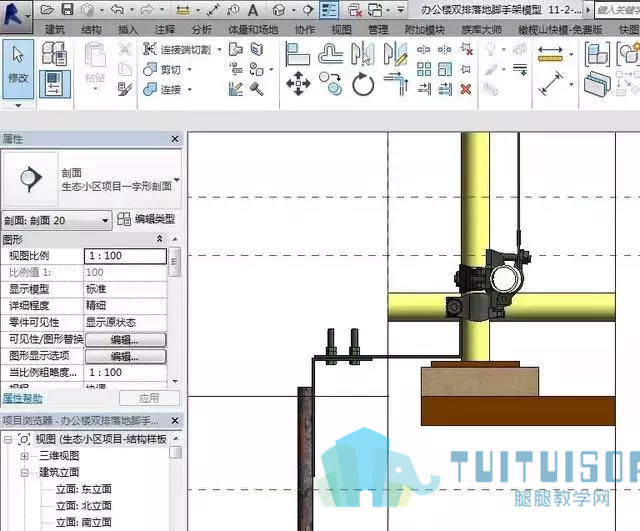Select the Text tool (A) icon

tap(253, 10)
